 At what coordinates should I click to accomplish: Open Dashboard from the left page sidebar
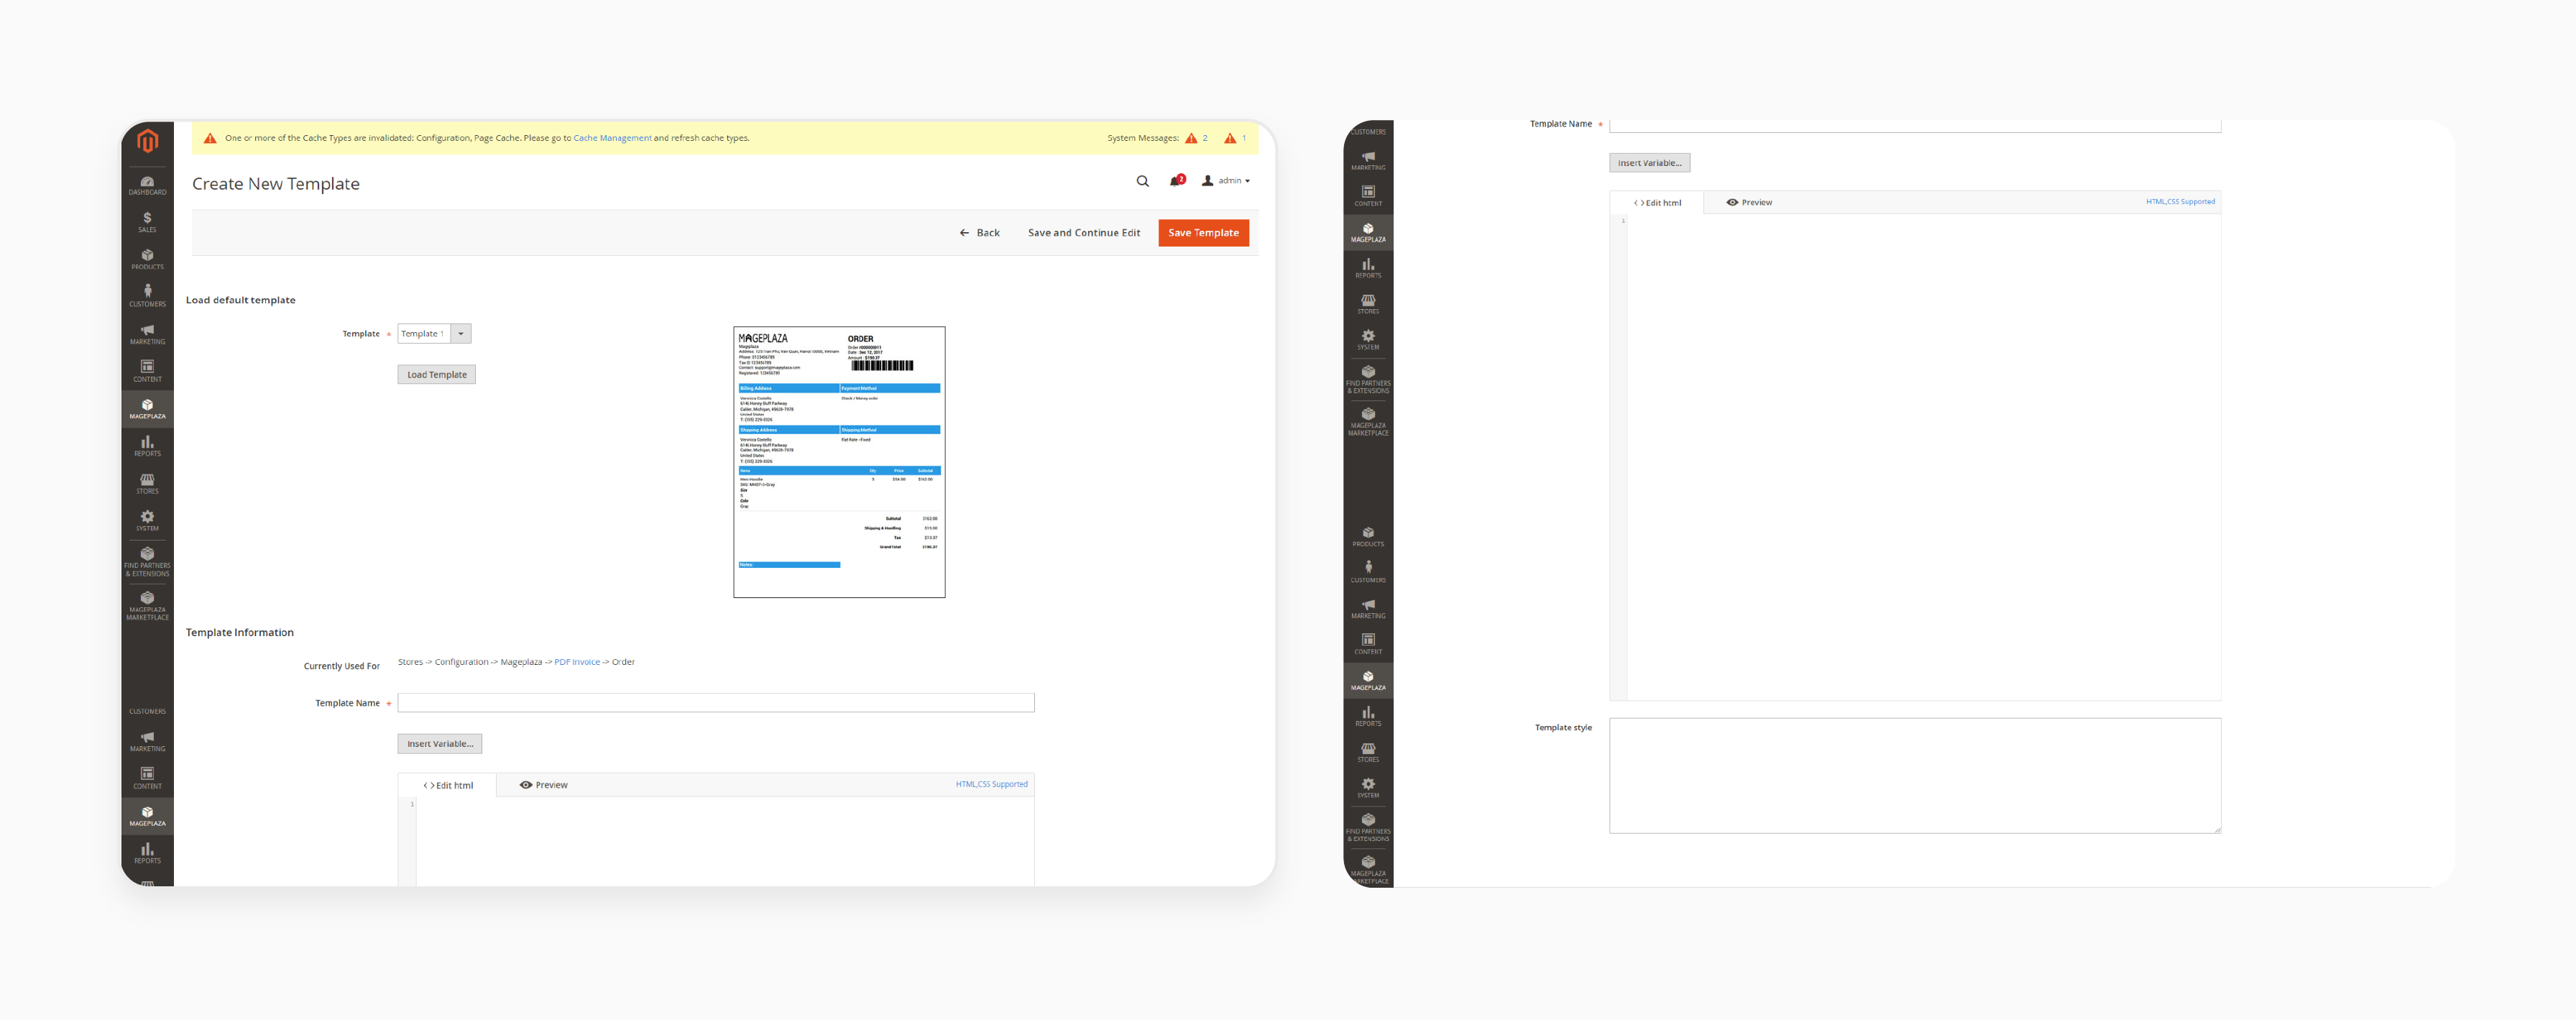[x=147, y=185]
